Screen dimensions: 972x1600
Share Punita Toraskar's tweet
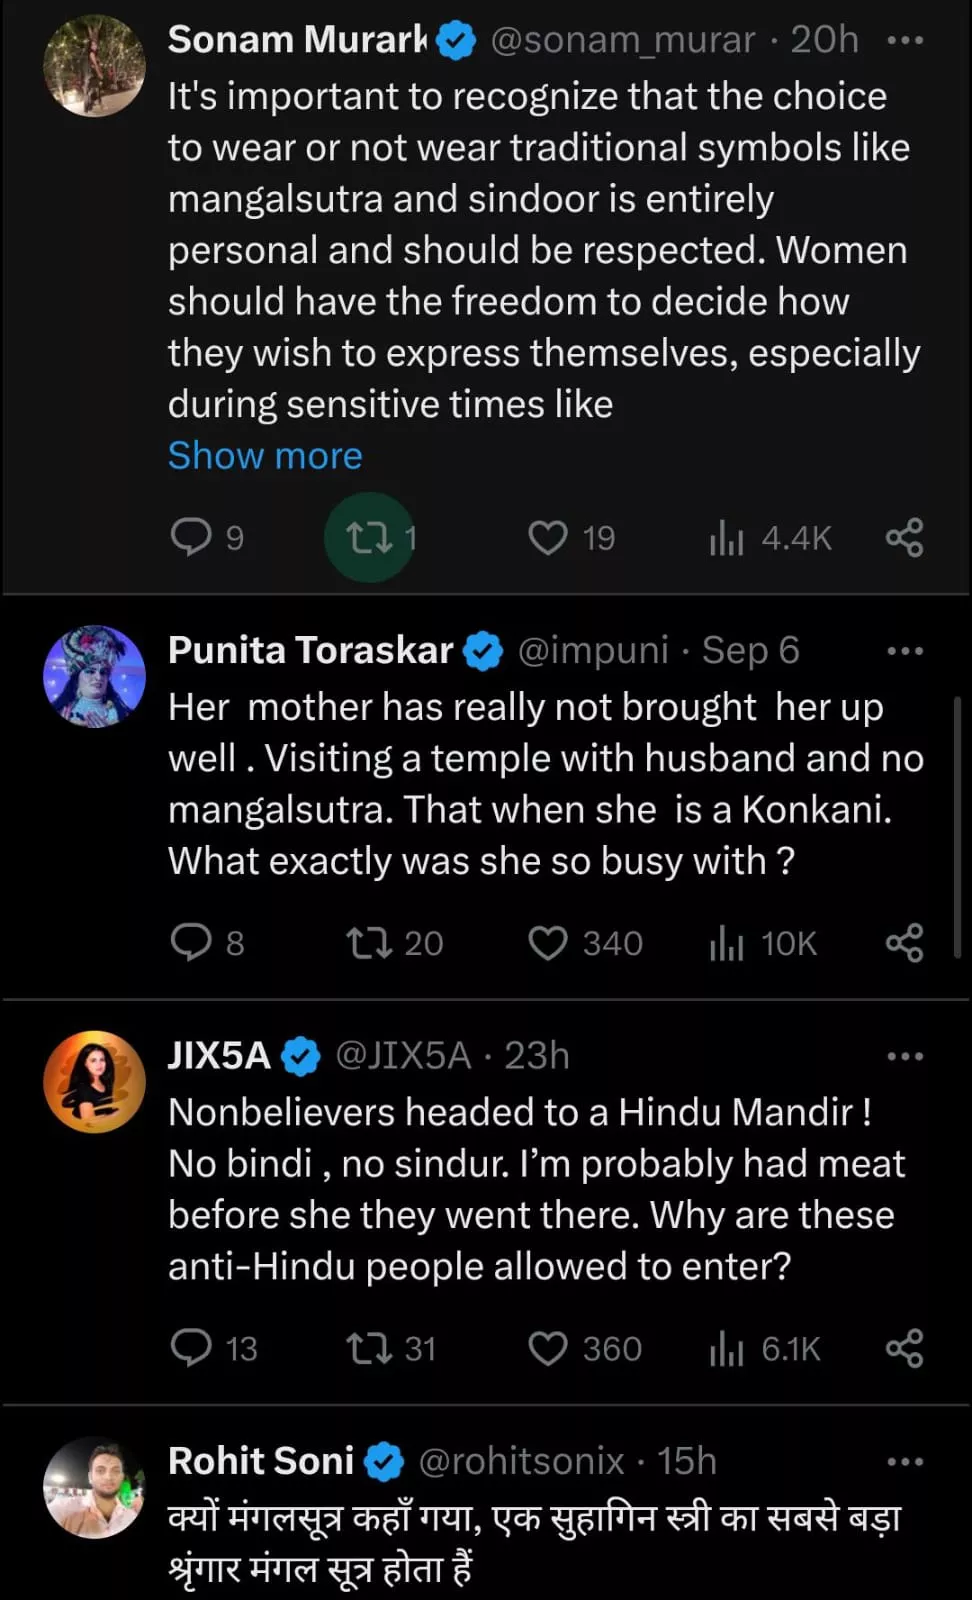904,942
